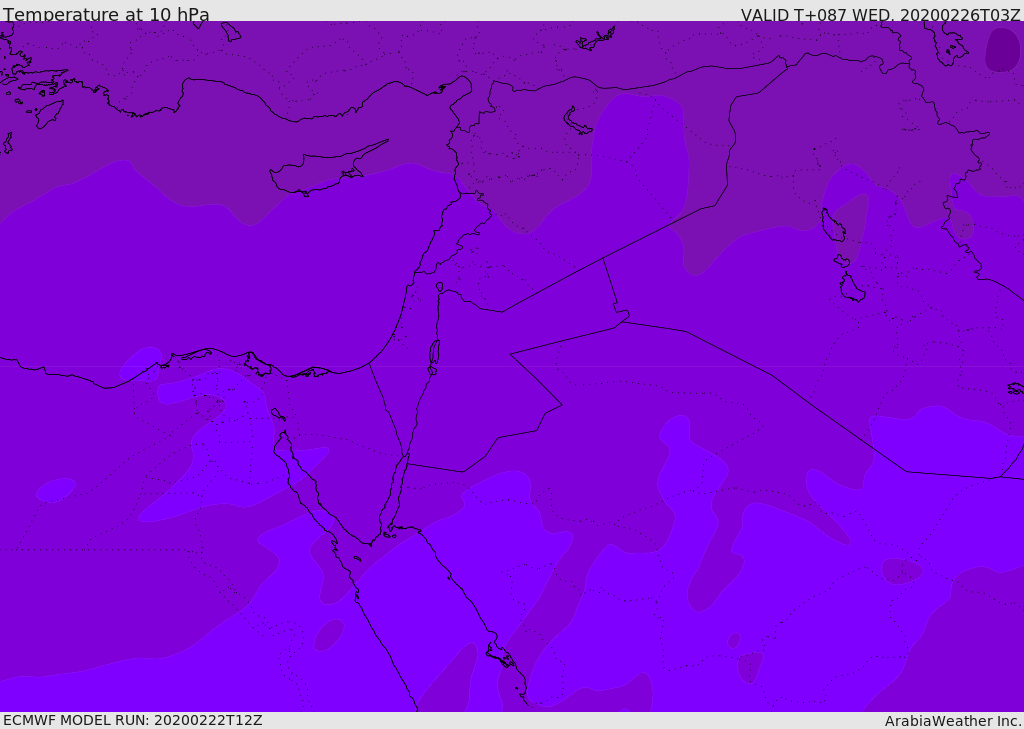Click the dark purple oval at top right

click(1002, 49)
